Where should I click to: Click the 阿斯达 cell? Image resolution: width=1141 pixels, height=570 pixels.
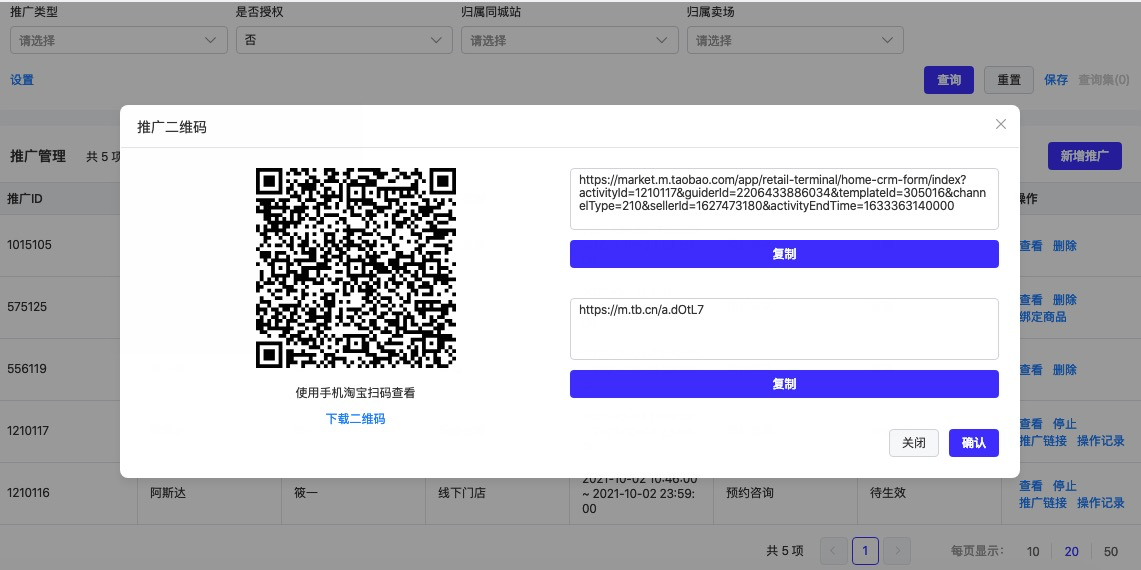coord(167,493)
